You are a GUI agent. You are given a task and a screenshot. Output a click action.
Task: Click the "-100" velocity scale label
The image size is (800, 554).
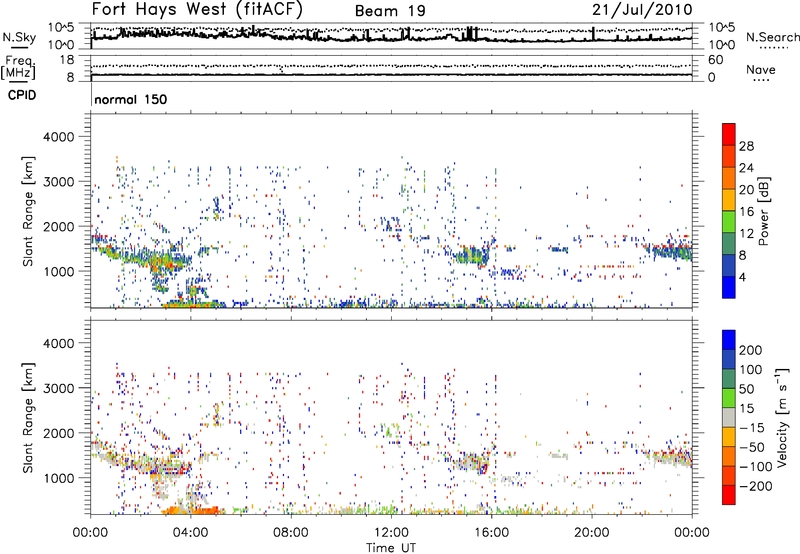pyautogui.click(x=754, y=467)
